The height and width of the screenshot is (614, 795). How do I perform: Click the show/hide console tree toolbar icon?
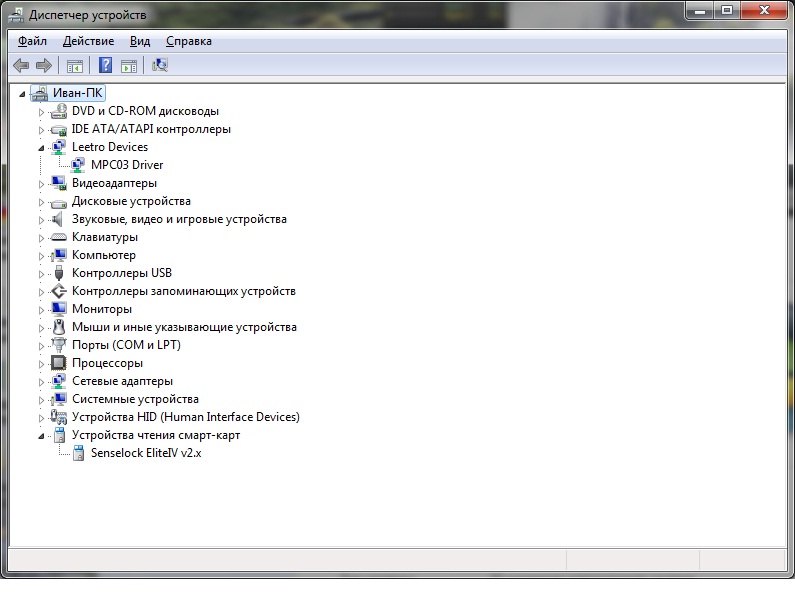pyautogui.click(x=75, y=65)
